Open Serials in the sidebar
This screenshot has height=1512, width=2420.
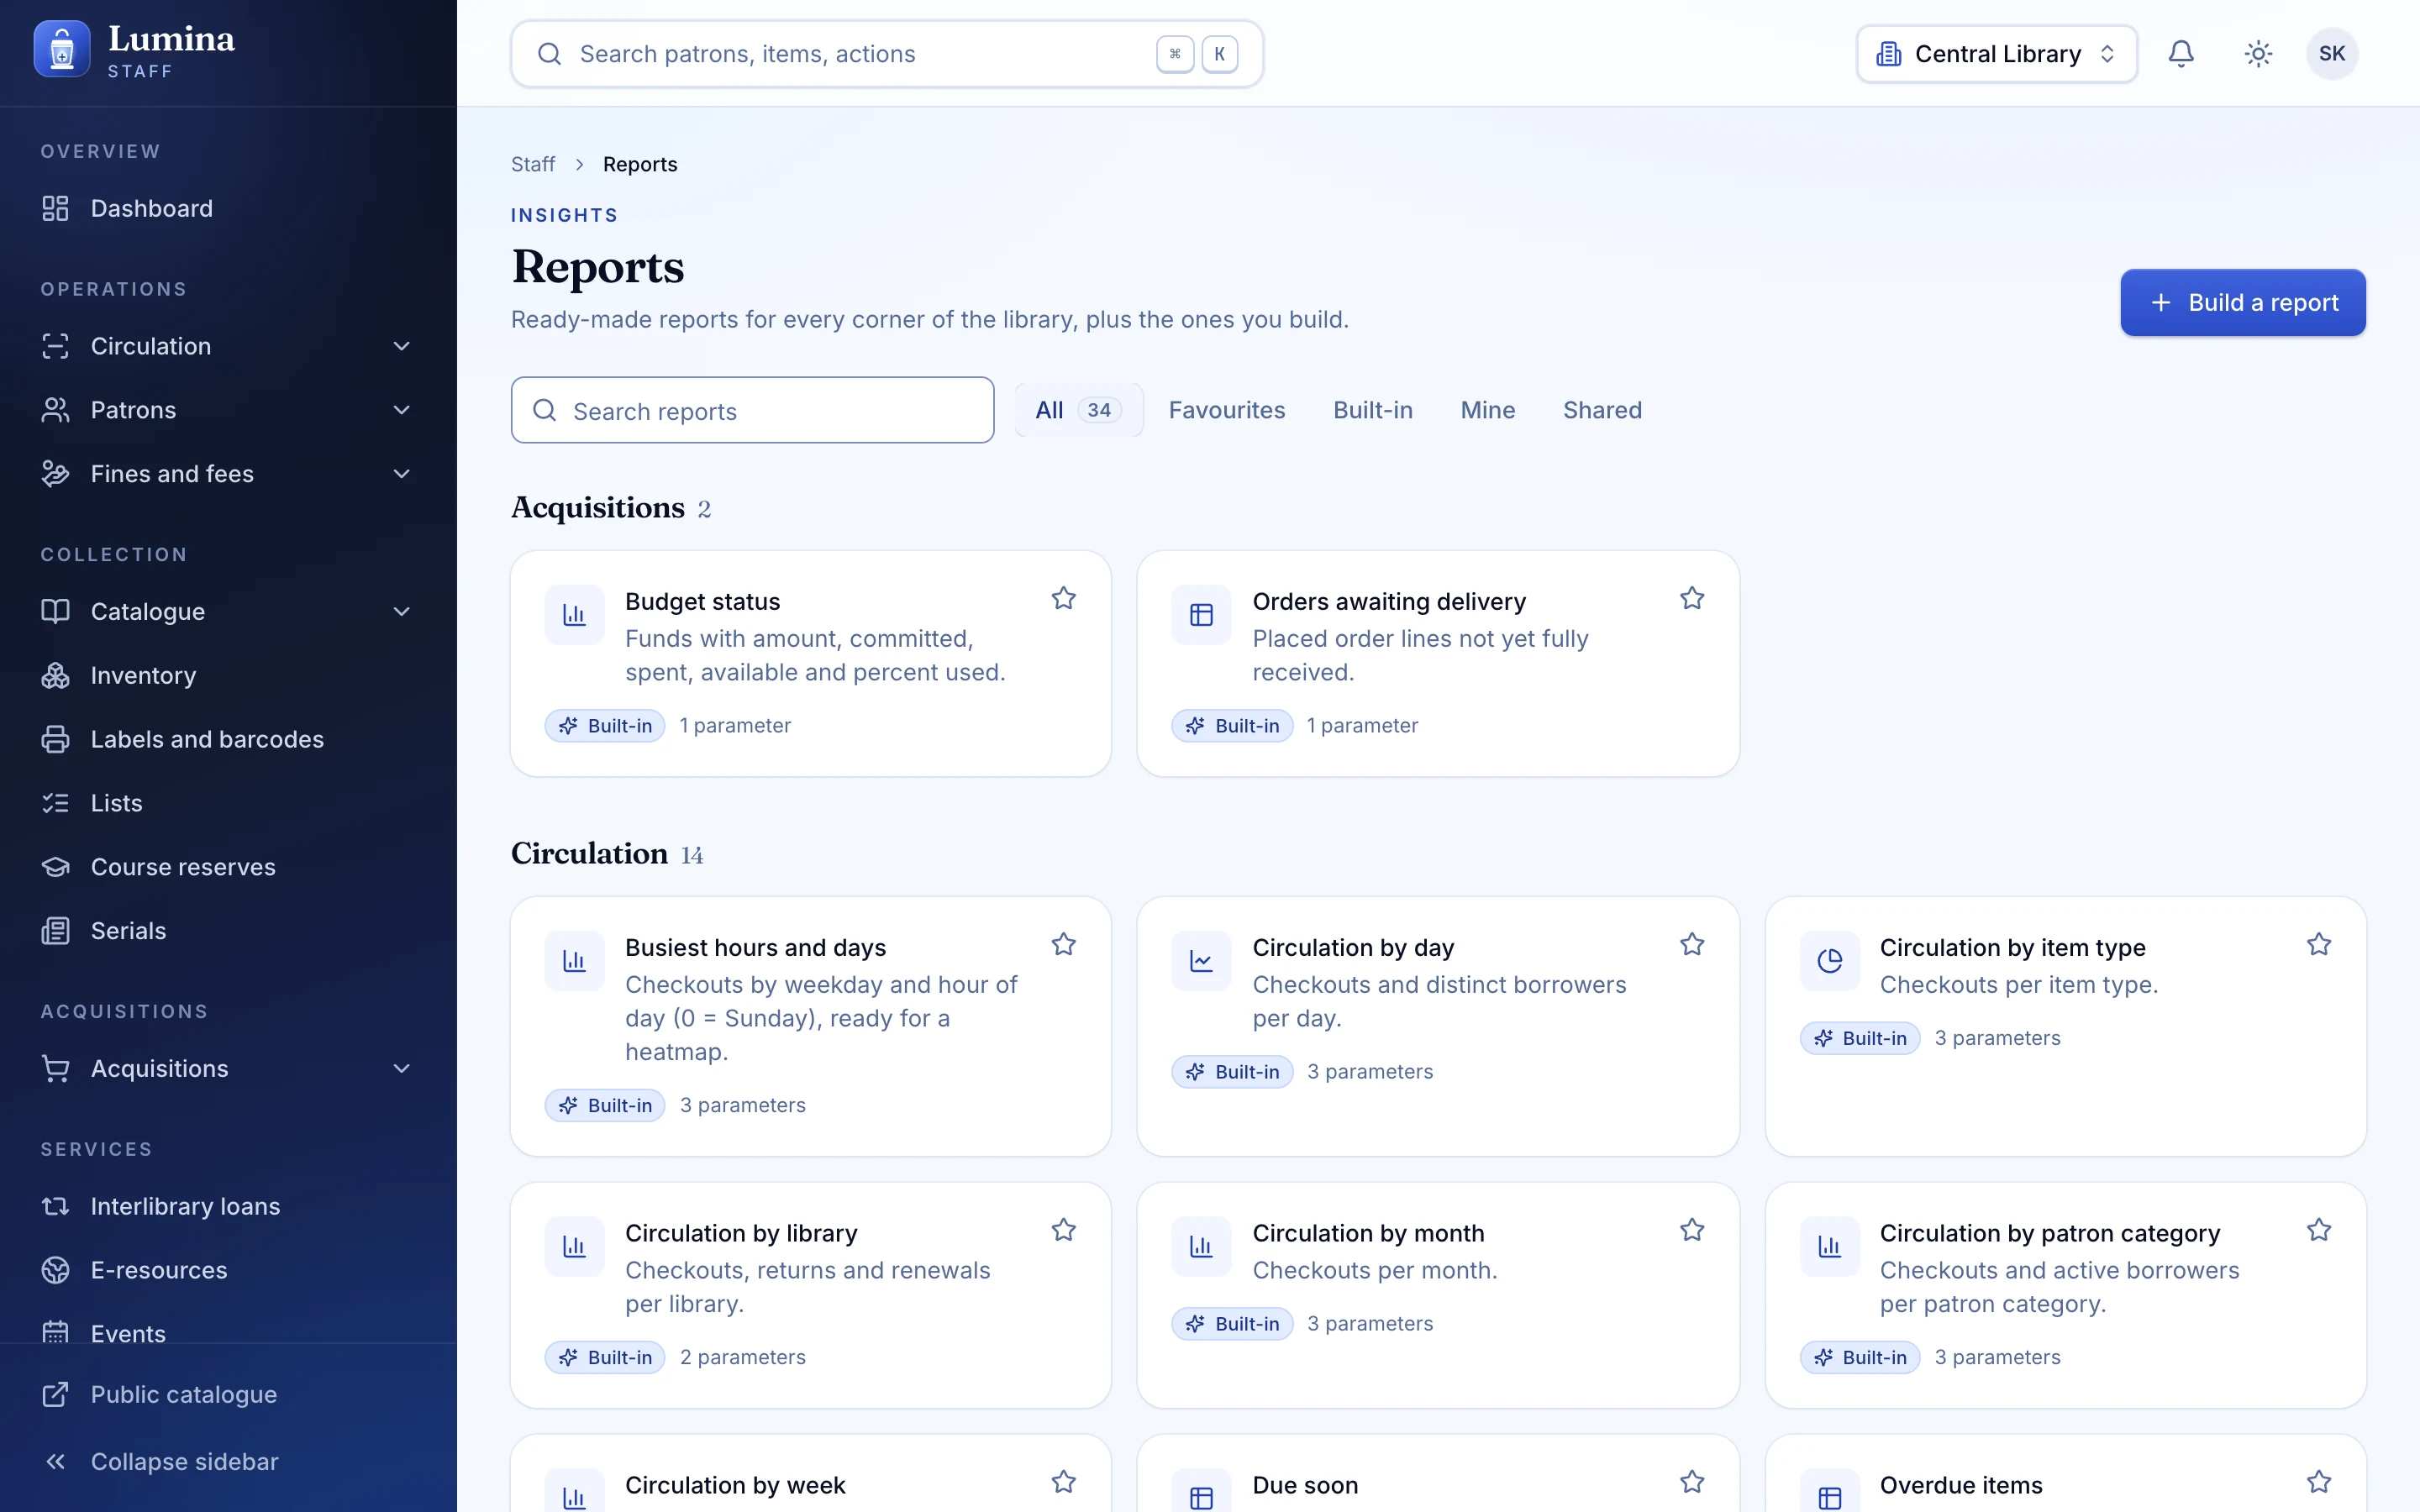(x=228, y=931)
